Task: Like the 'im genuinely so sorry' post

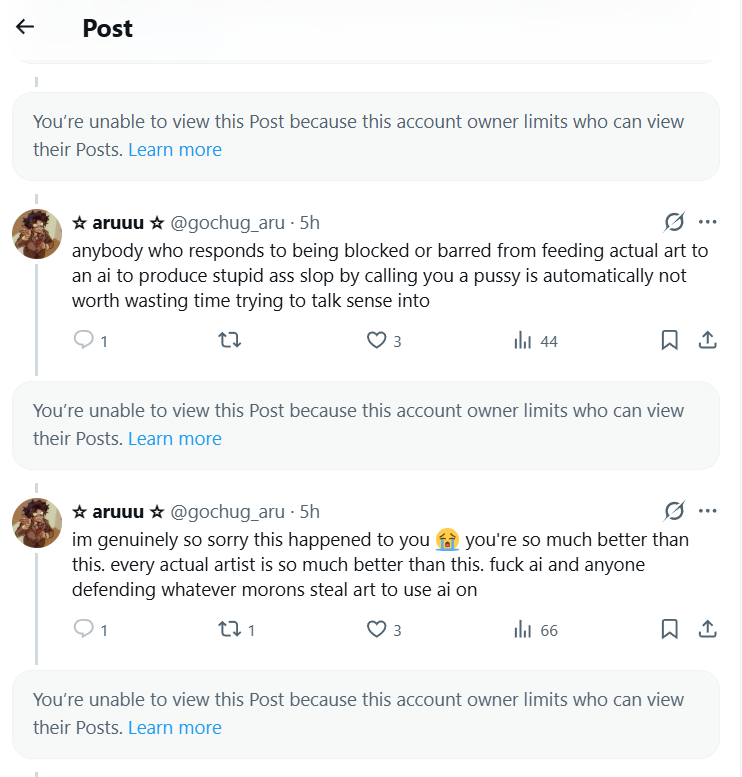Action: (x=376, y=630)
